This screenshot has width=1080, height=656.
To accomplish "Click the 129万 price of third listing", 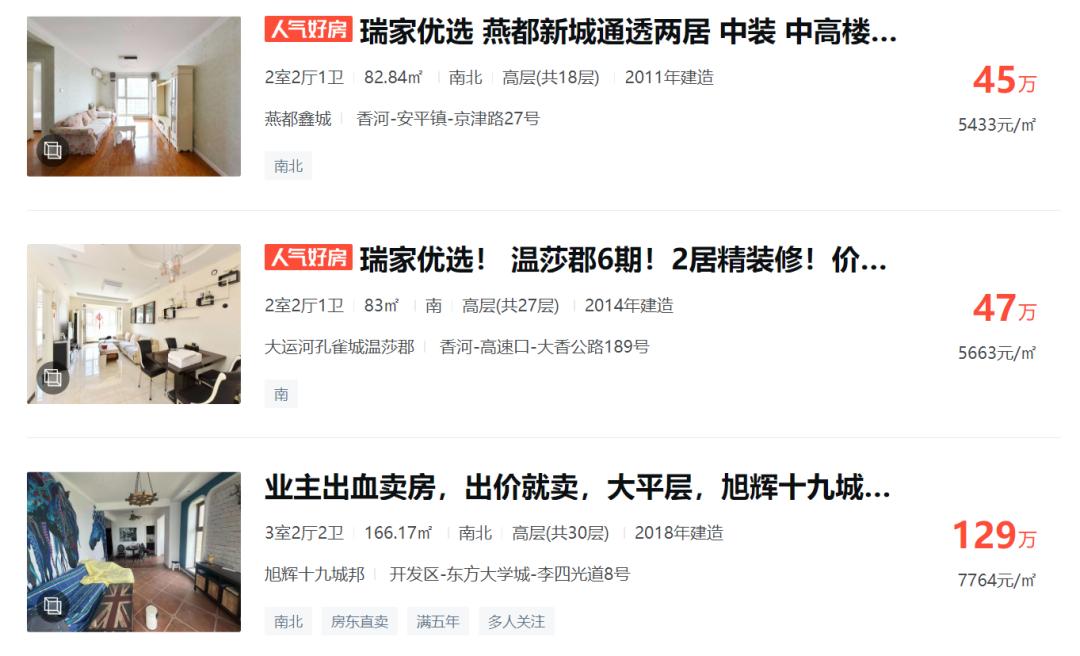I will (995, 535).
